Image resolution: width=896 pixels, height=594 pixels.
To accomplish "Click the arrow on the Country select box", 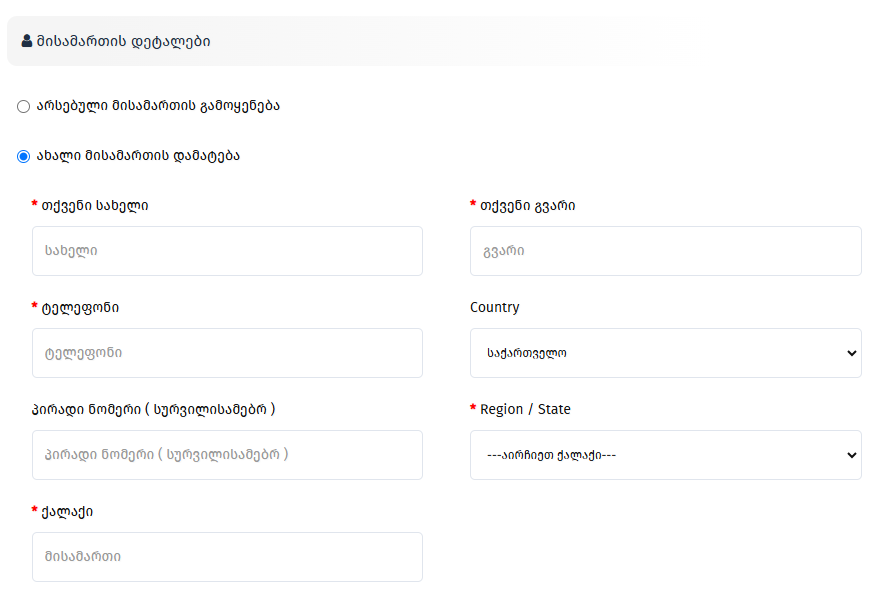I will click(851, 353).
